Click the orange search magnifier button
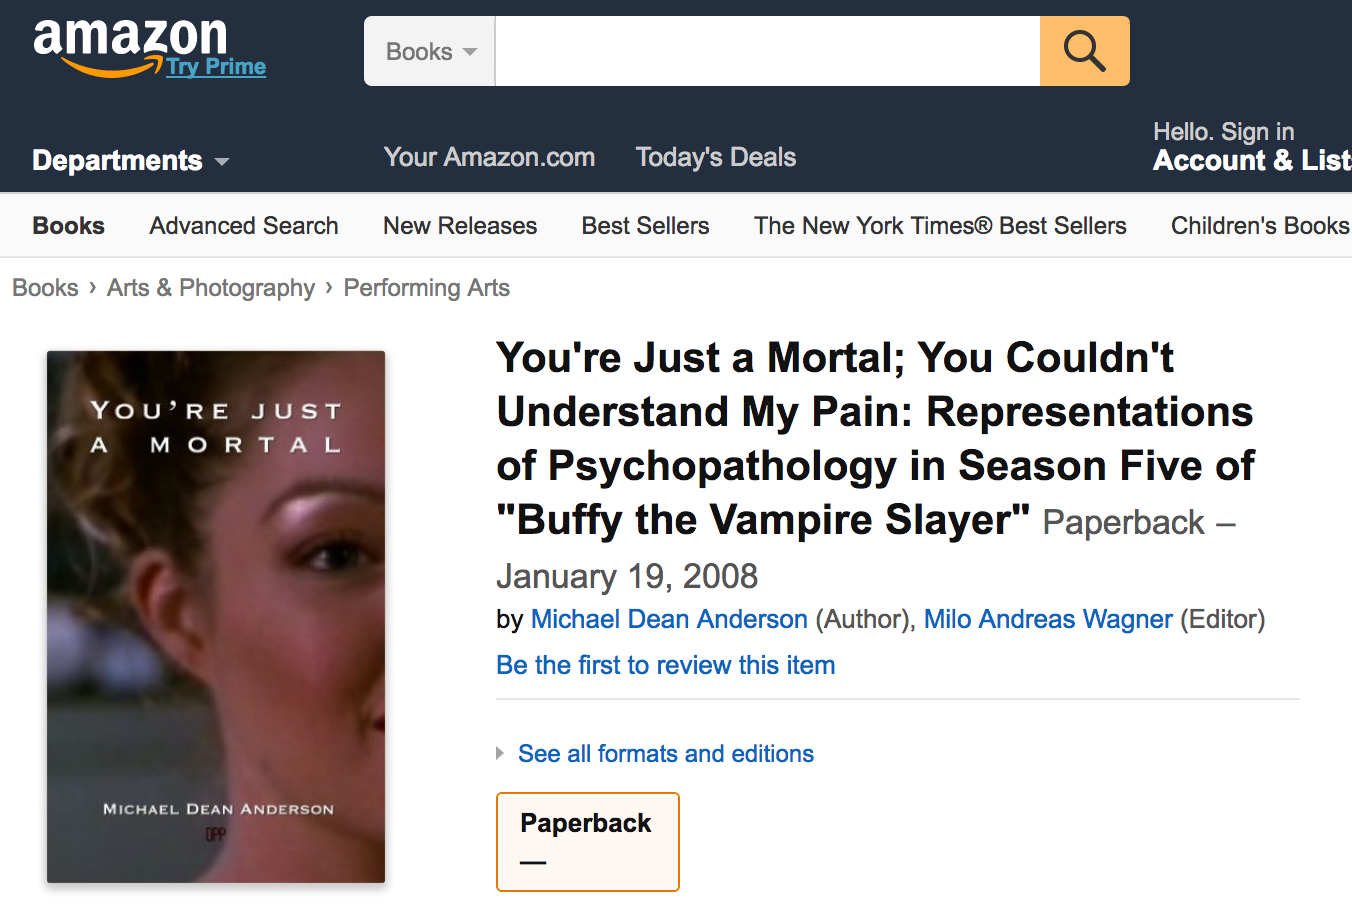1352x906 pixels. tap(1085, 51)
